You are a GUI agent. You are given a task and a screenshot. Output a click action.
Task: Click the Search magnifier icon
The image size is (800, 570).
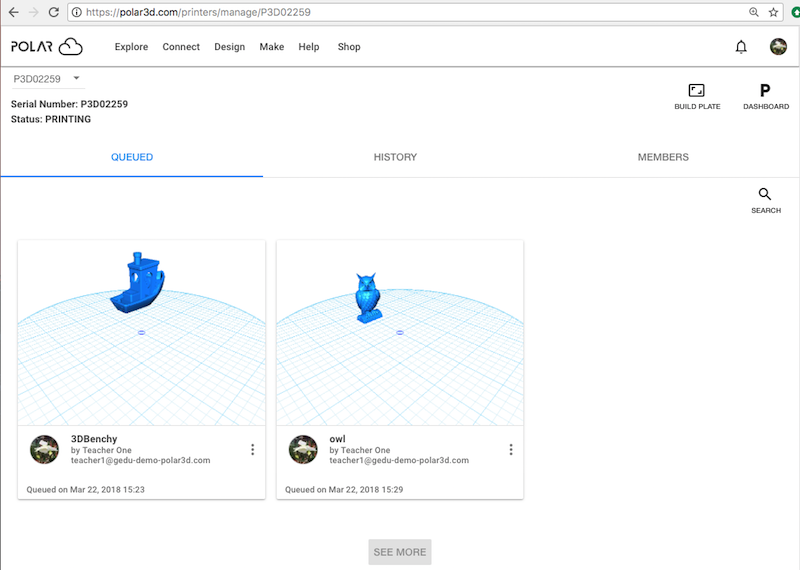pyautogui.click(x=765, y=194)
